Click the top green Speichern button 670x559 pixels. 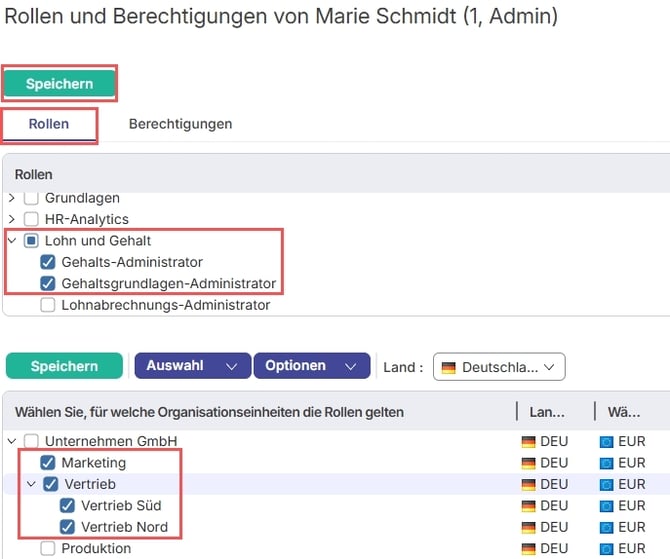[x=59, y=84]
